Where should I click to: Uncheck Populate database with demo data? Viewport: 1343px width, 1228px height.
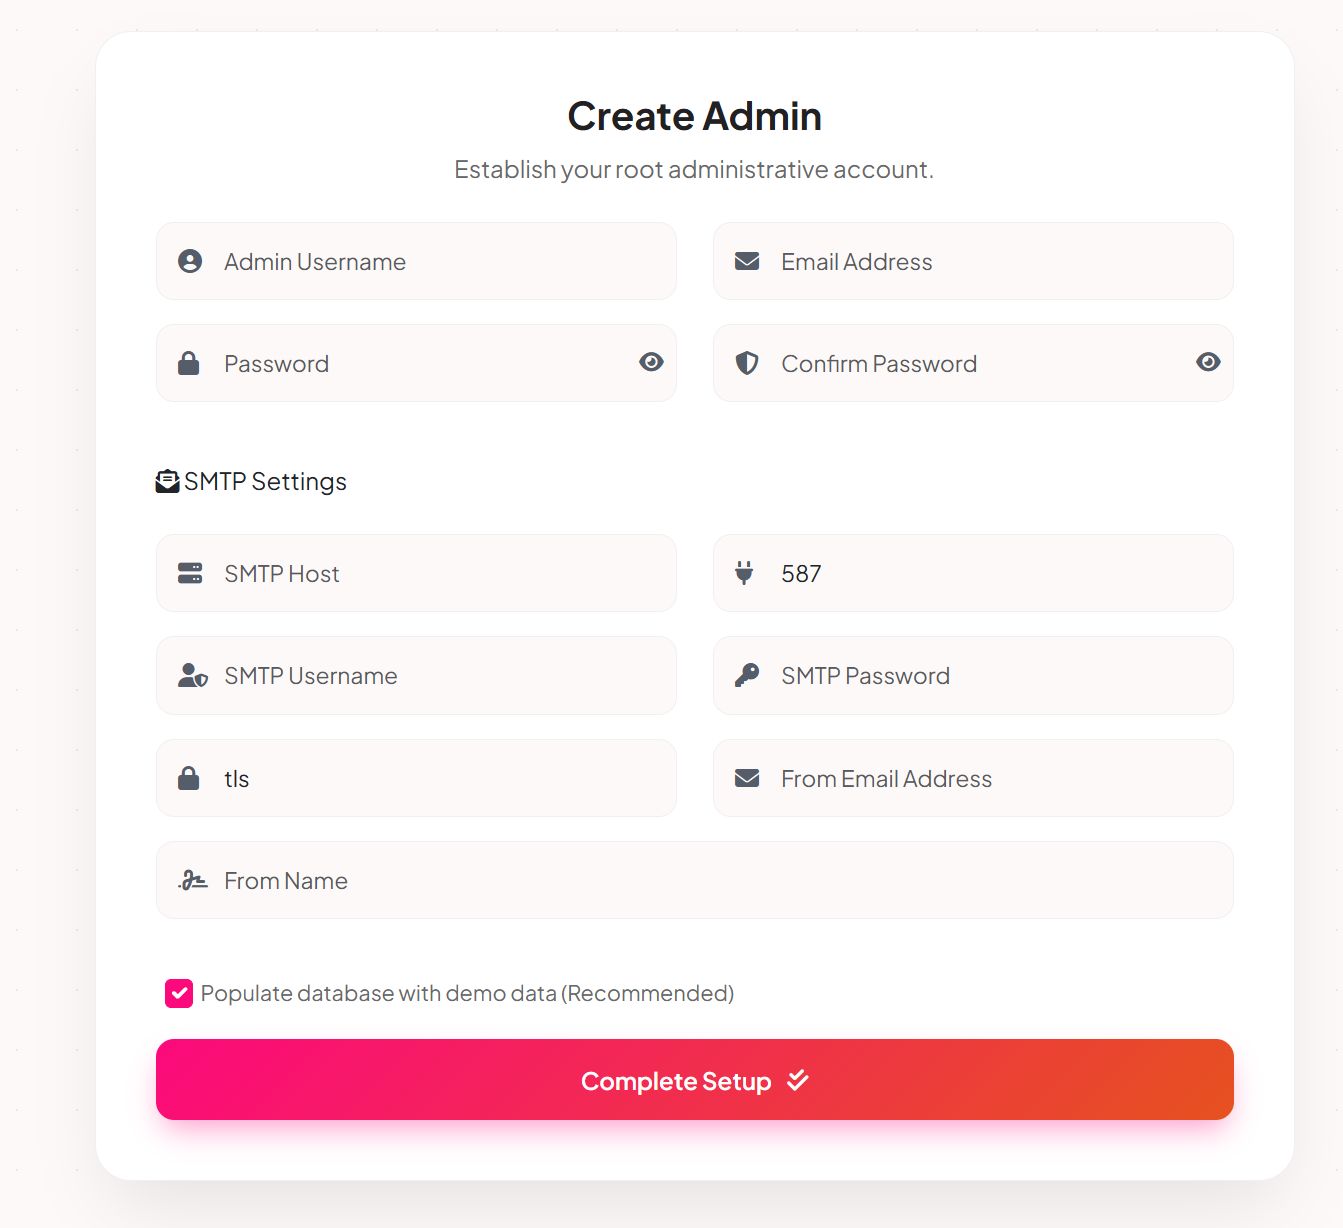point(178,993)
